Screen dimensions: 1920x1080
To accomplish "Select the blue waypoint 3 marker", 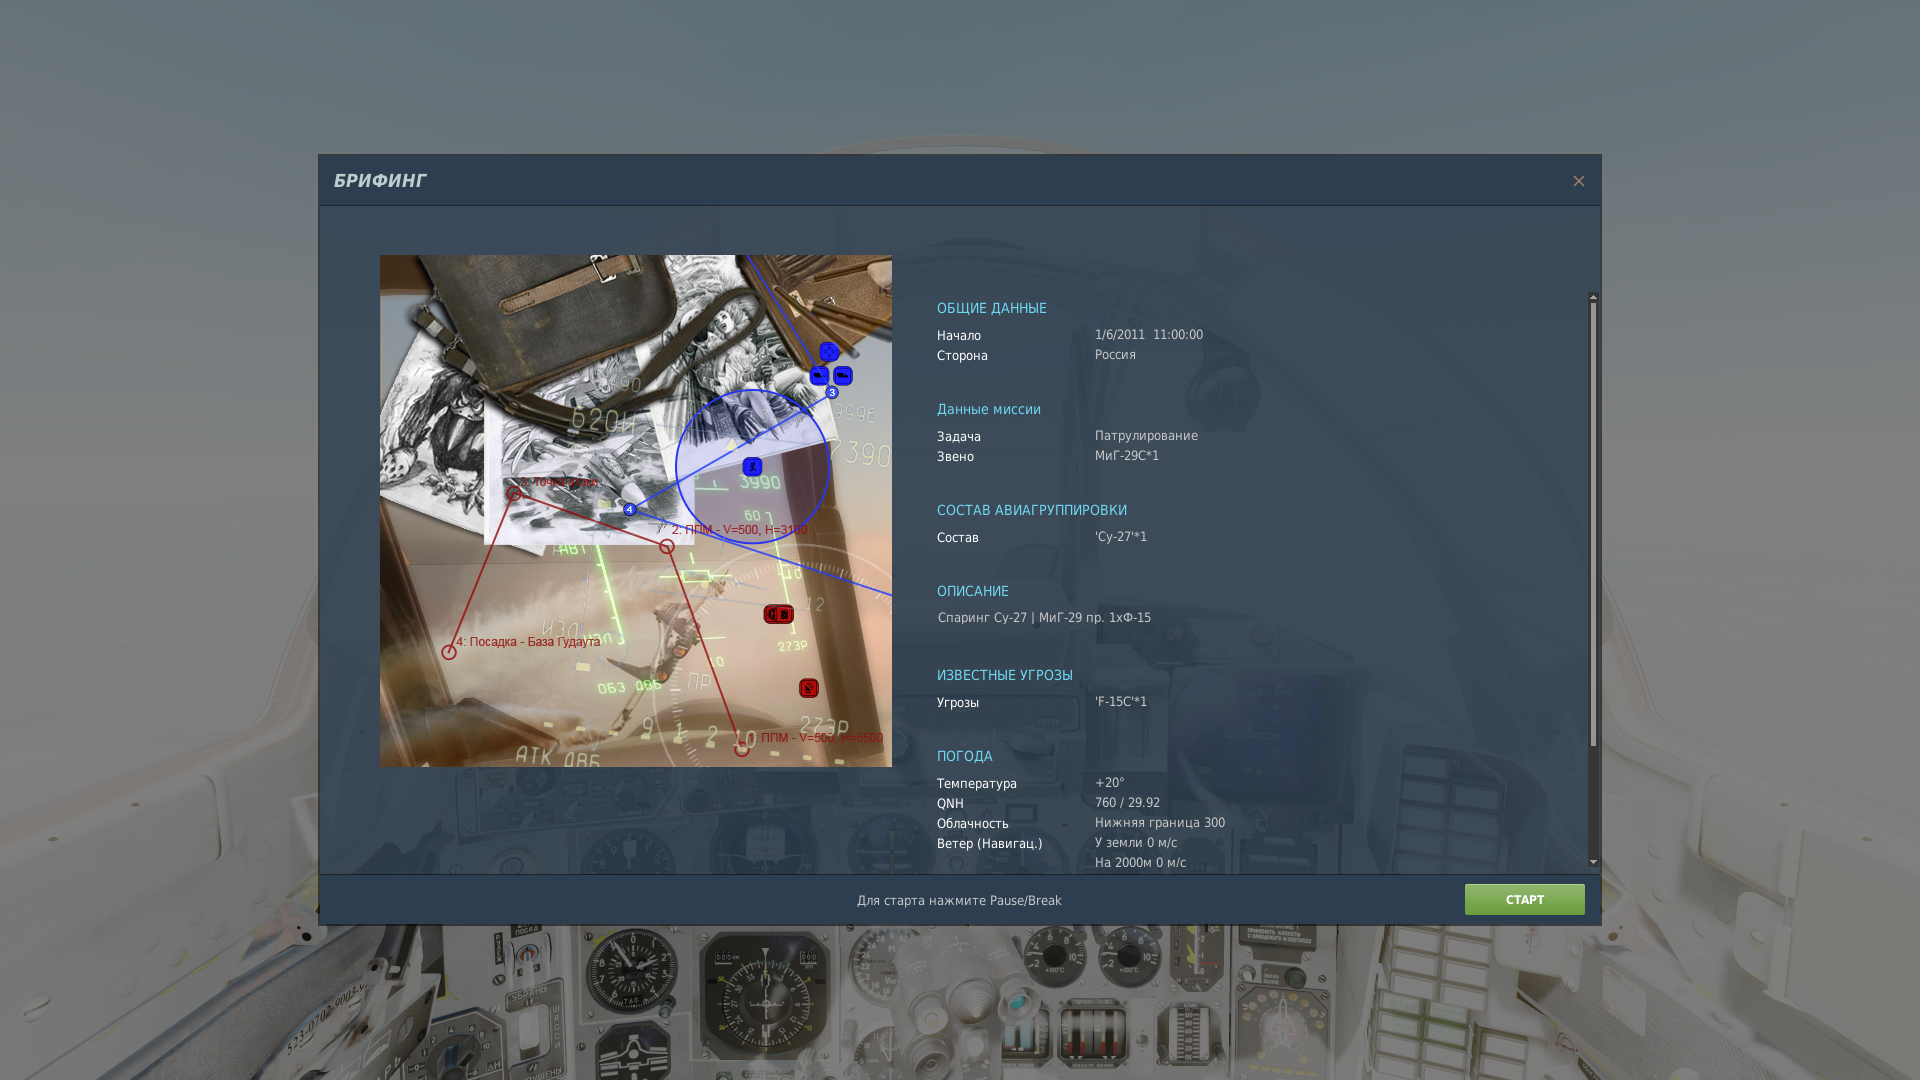I will coord(831,393).
